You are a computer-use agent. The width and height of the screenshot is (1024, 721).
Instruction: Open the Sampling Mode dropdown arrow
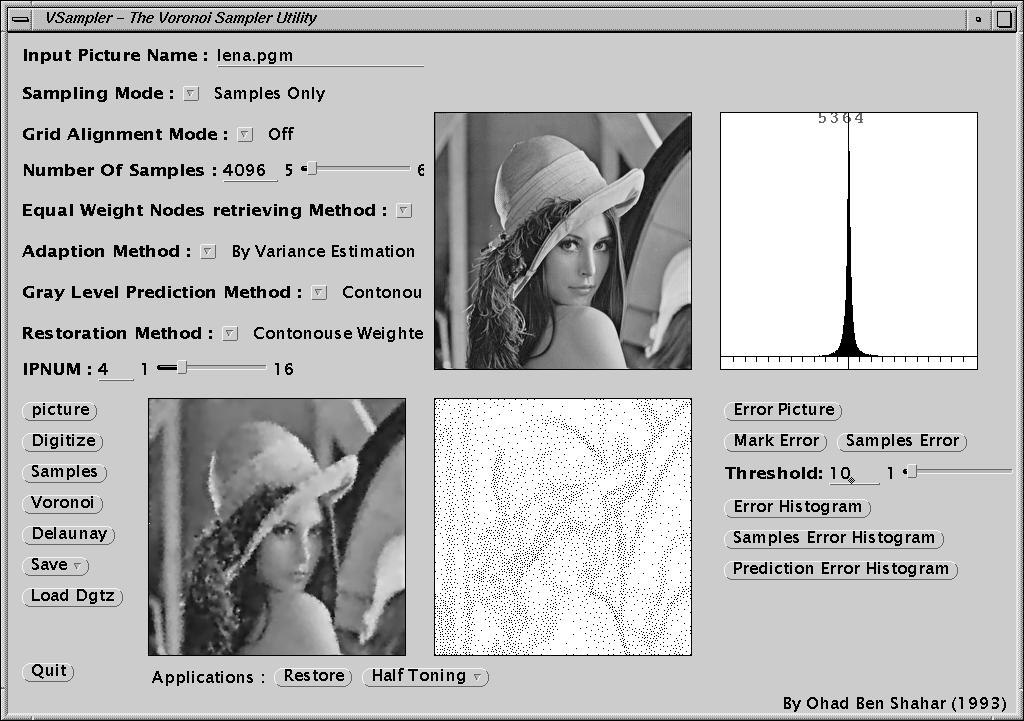point(191,94)
